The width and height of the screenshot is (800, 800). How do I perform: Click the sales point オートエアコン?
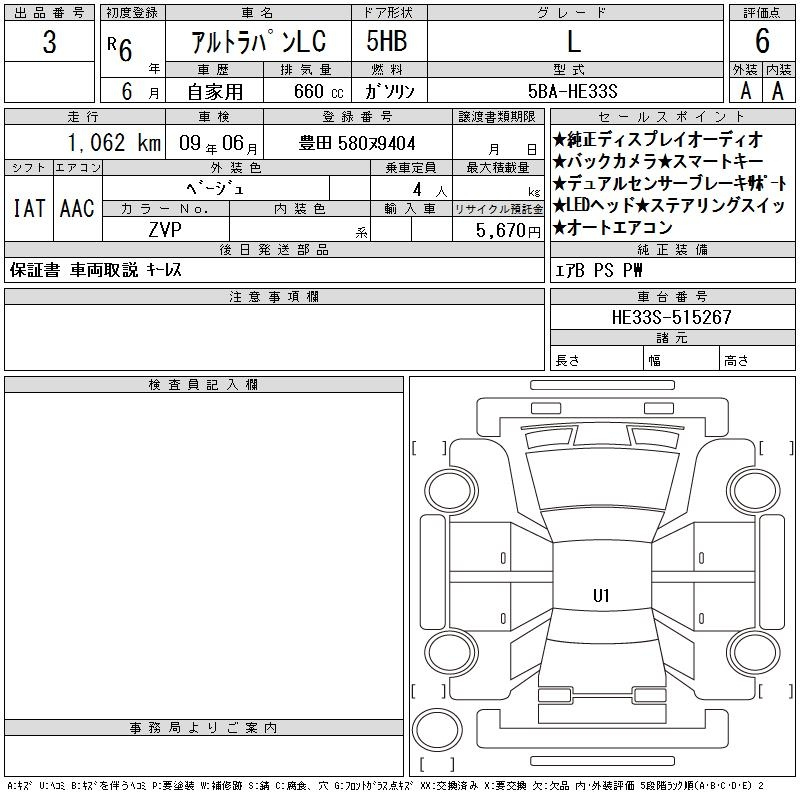pyautogui.click(x=613, y=227)
